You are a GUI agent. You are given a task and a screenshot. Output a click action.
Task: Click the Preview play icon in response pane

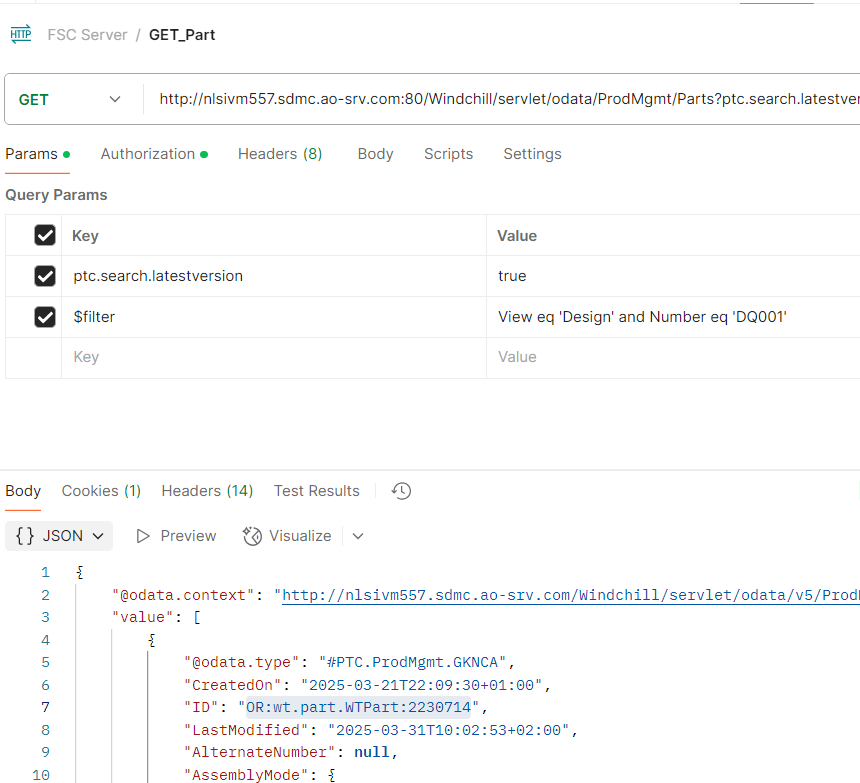point(142,536)
